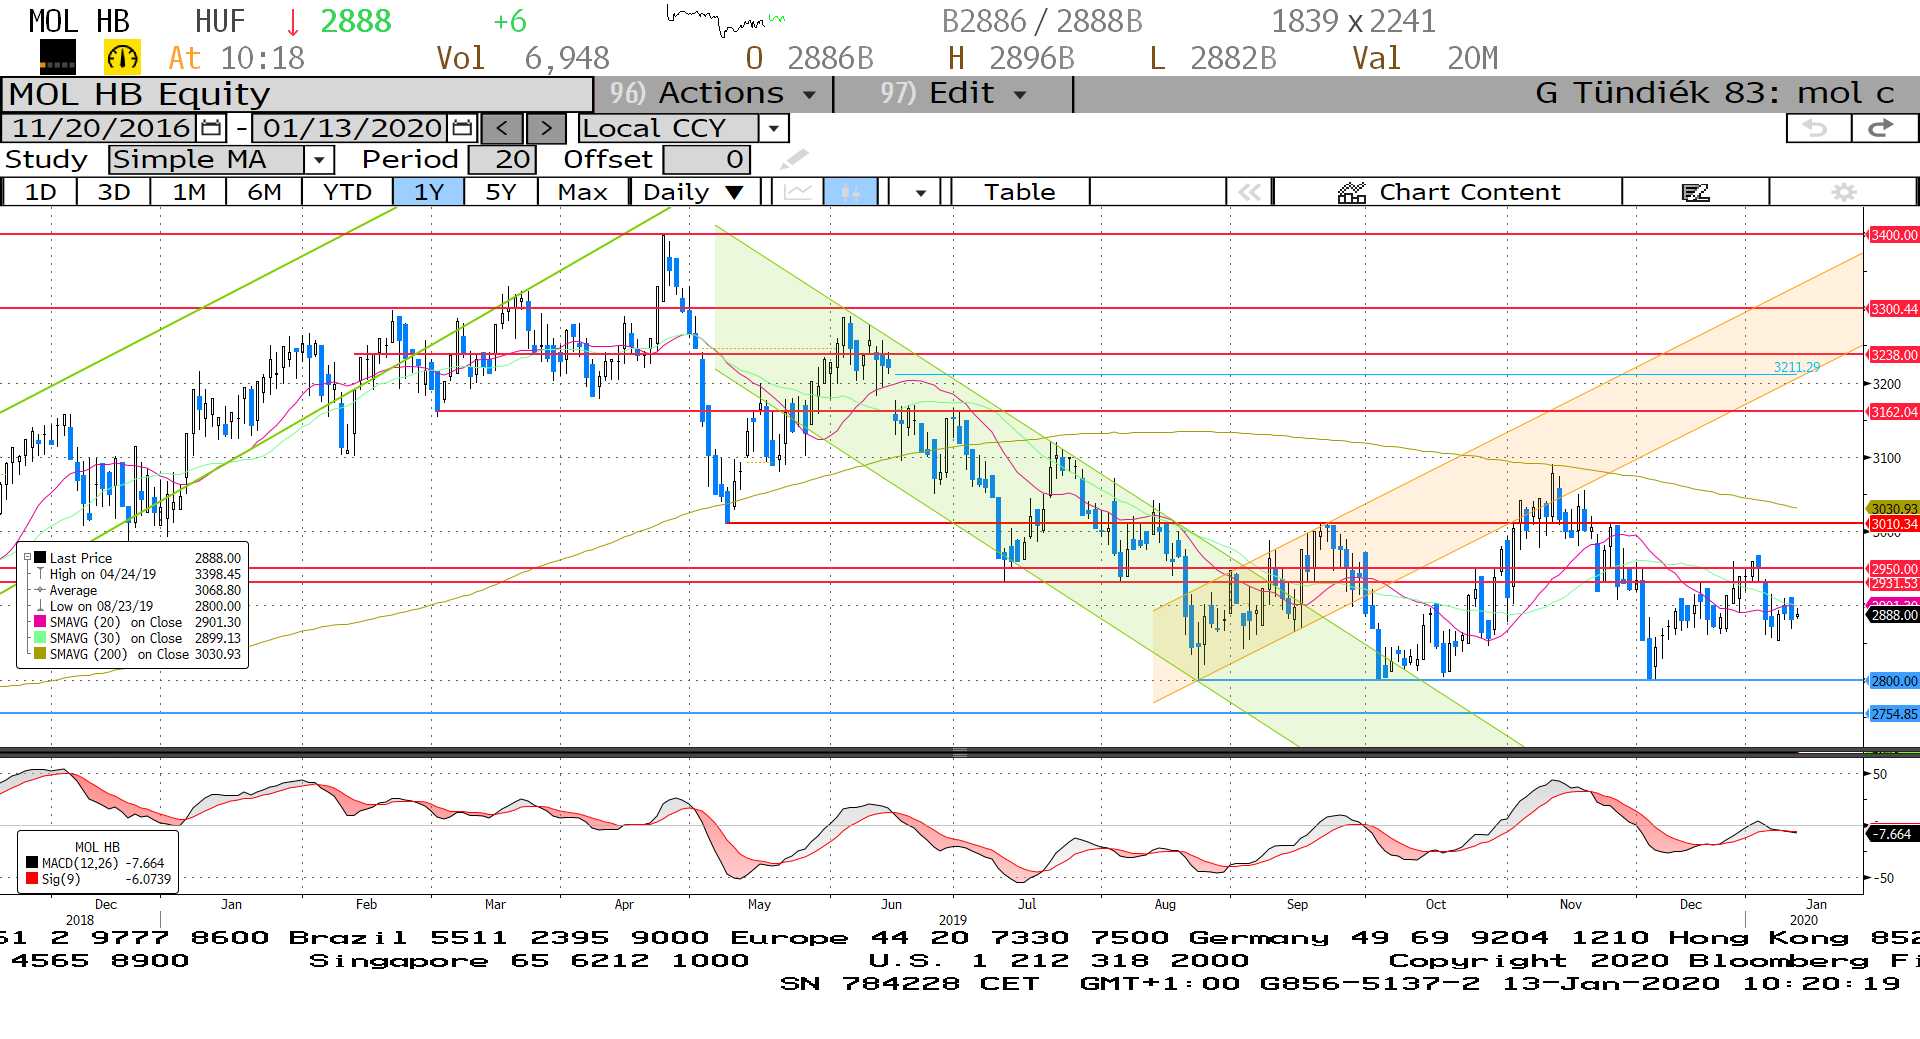The image size is (1920, 1039).
Task: Click the 3238.00 red price label
Action: pos(1894,355)
